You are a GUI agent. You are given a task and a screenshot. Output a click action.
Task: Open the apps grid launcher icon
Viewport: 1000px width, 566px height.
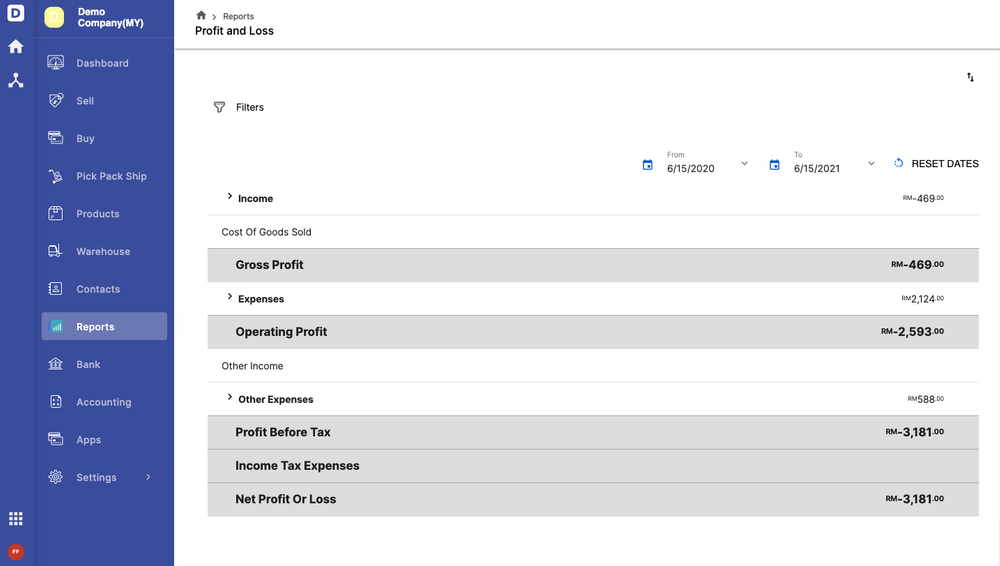(16, 518)
